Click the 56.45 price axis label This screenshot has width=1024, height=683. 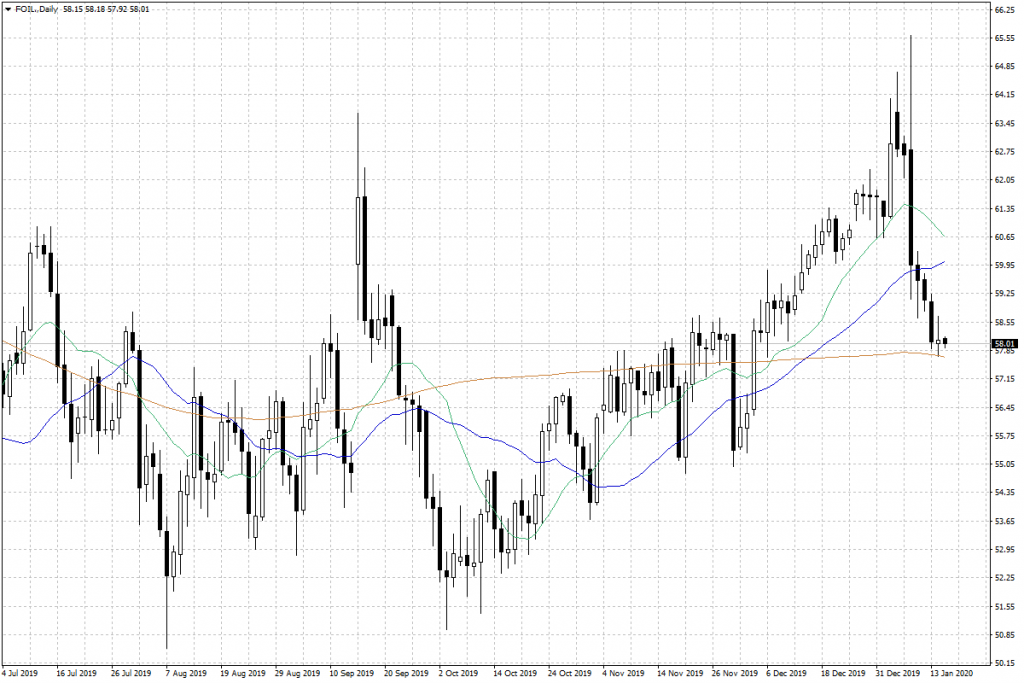click(x=1004, y=408)
